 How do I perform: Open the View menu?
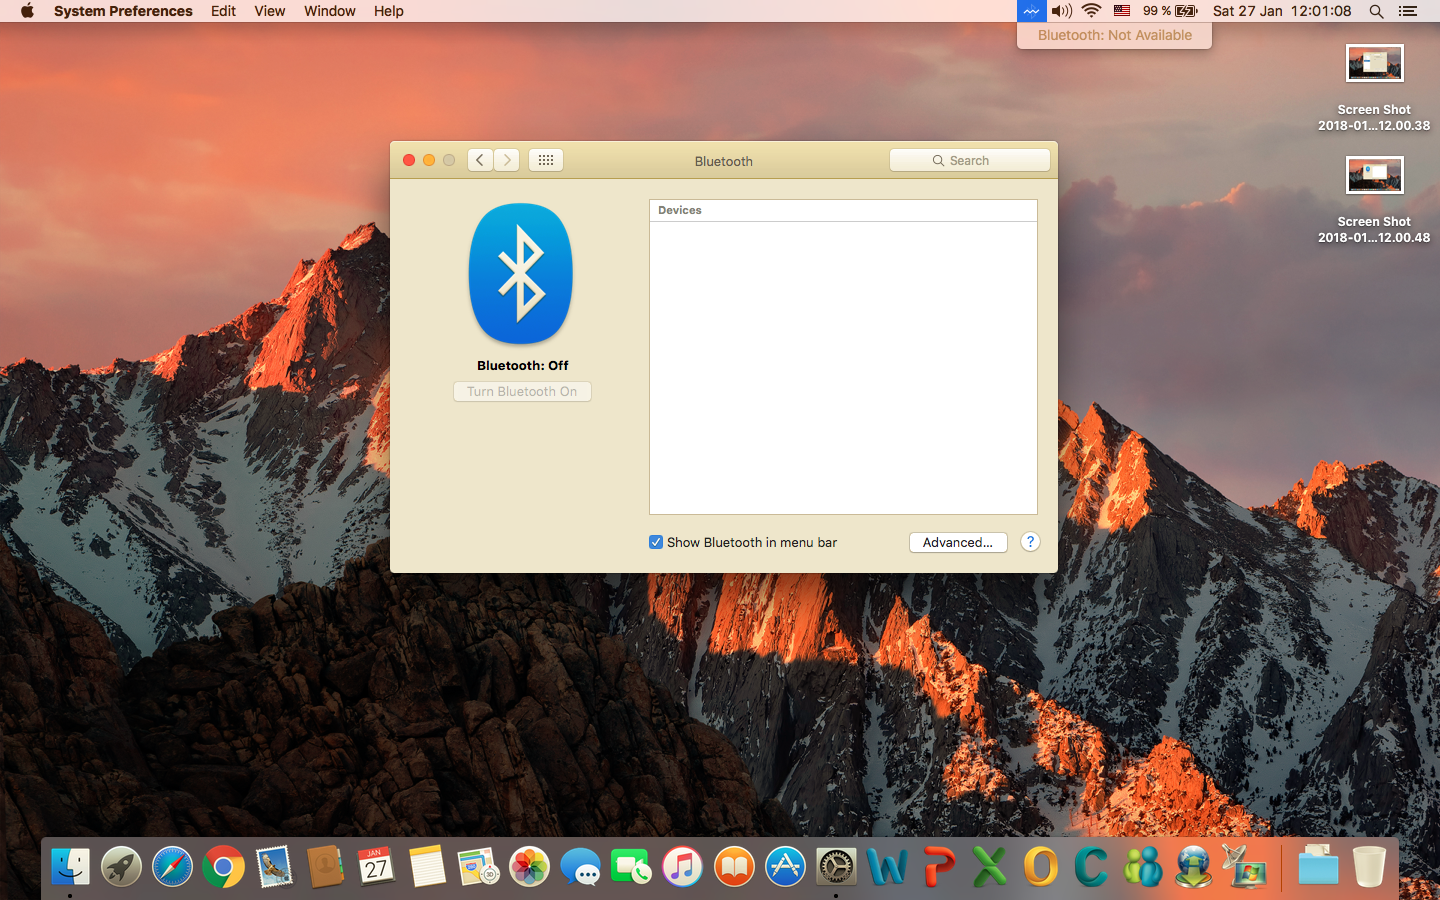tap(269, 11)
